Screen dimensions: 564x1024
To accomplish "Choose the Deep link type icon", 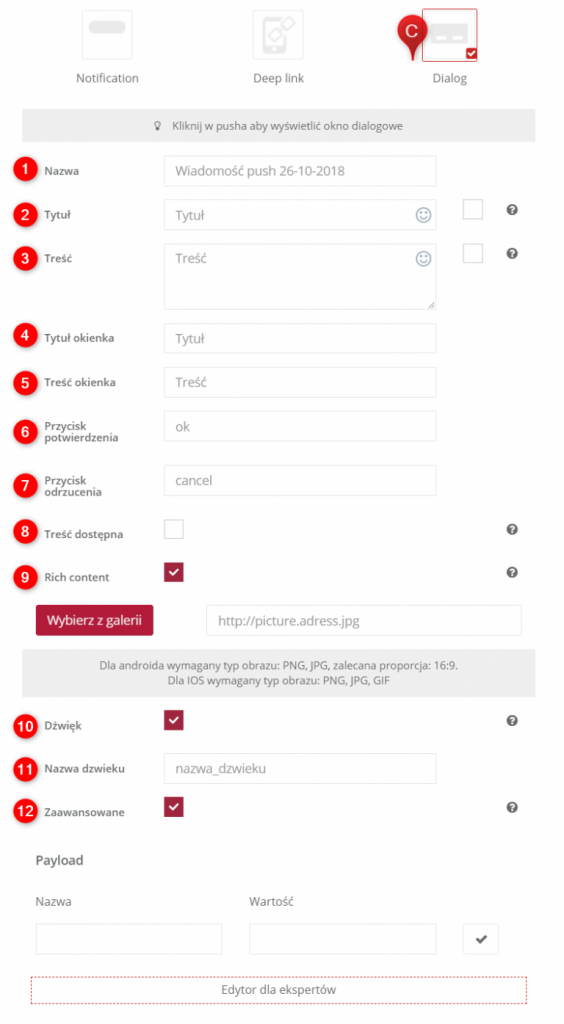I will pyautogui.click(x=278, y=35).
